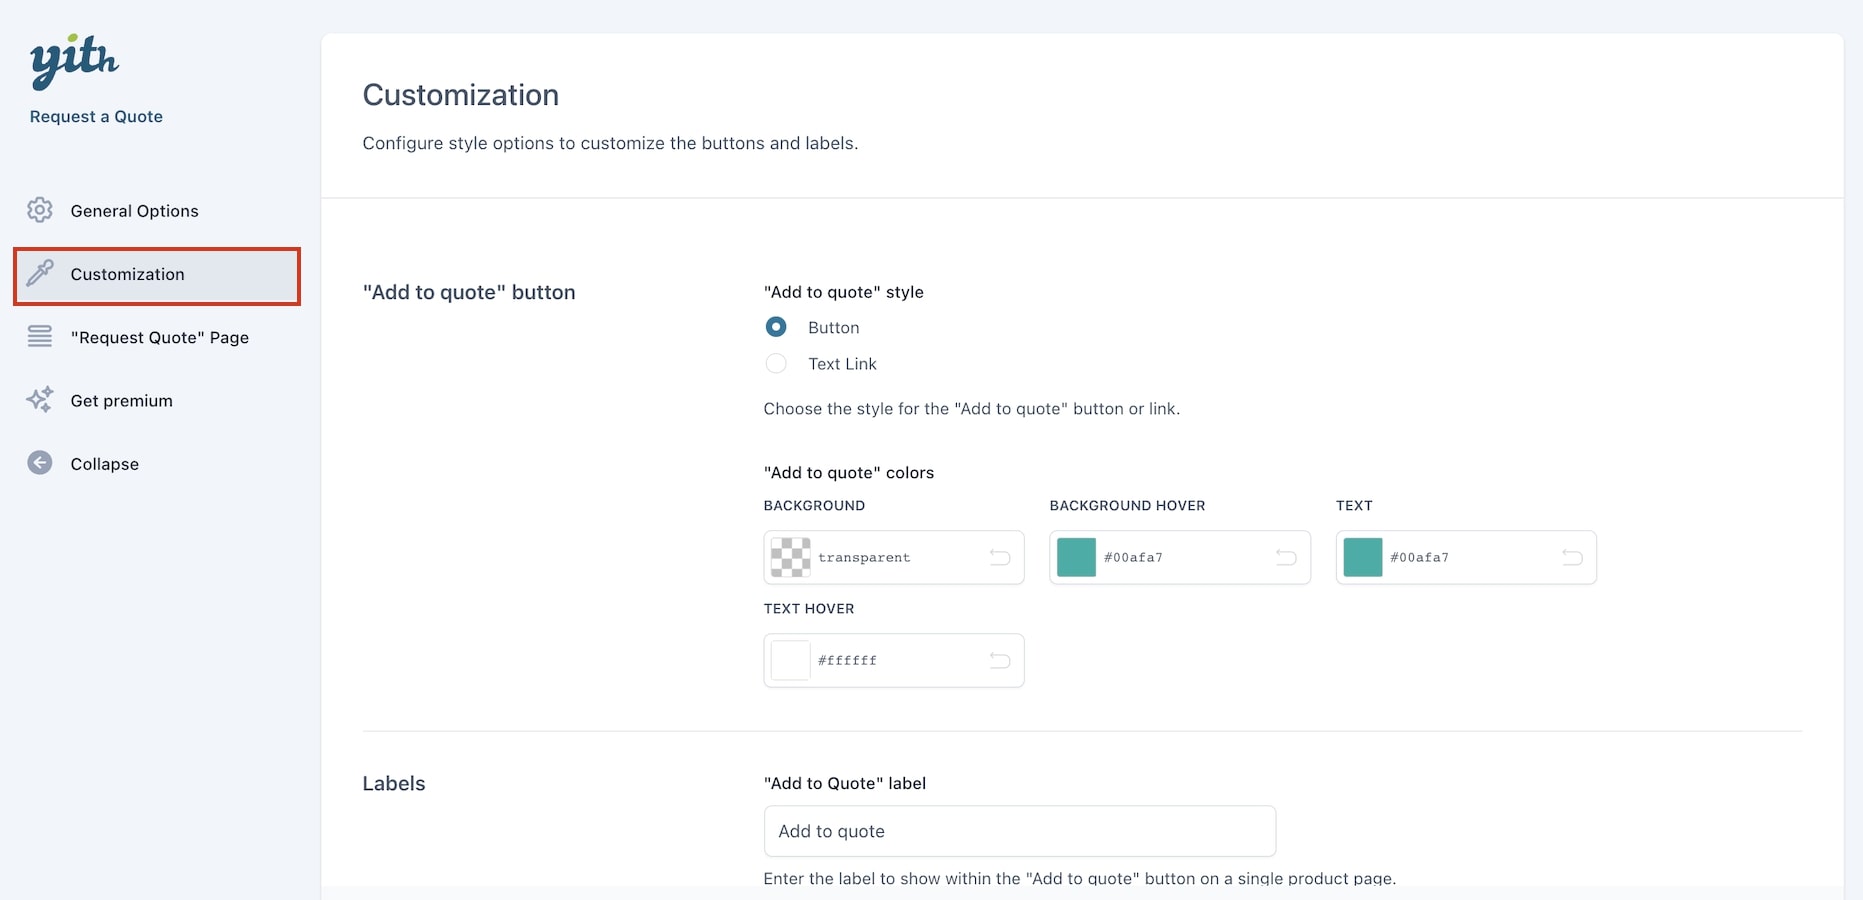
Task: Click the 'Configure style options' description text
Action: tap(610, 143)
